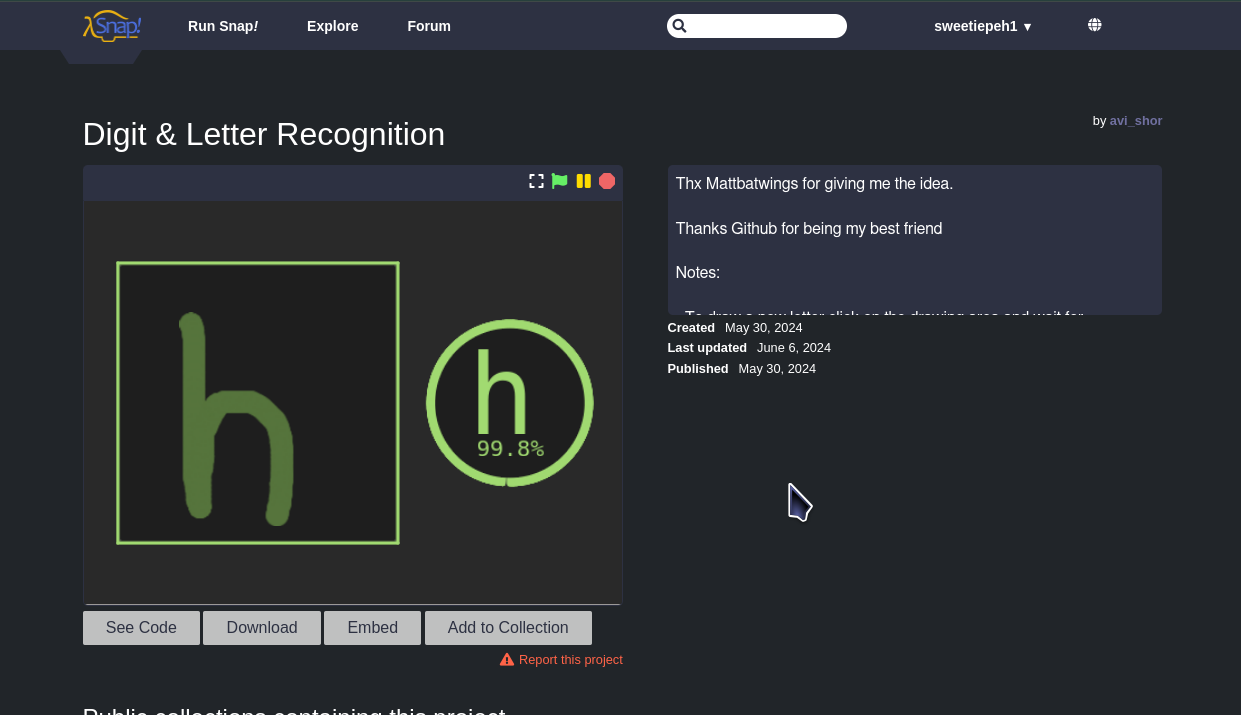Viewport: 1241px width, 715px height.
Task: Click the Embed button
Action: [x=372, y=628]
